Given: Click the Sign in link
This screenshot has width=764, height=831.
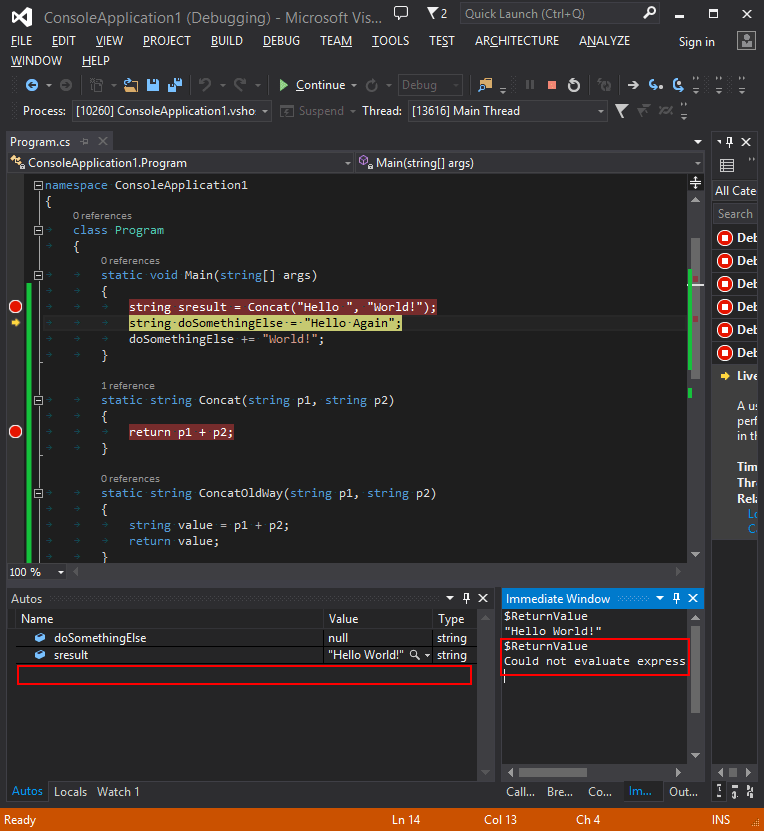Looking at the screenshot, I should pyautogui.click(x=696, y=41).
